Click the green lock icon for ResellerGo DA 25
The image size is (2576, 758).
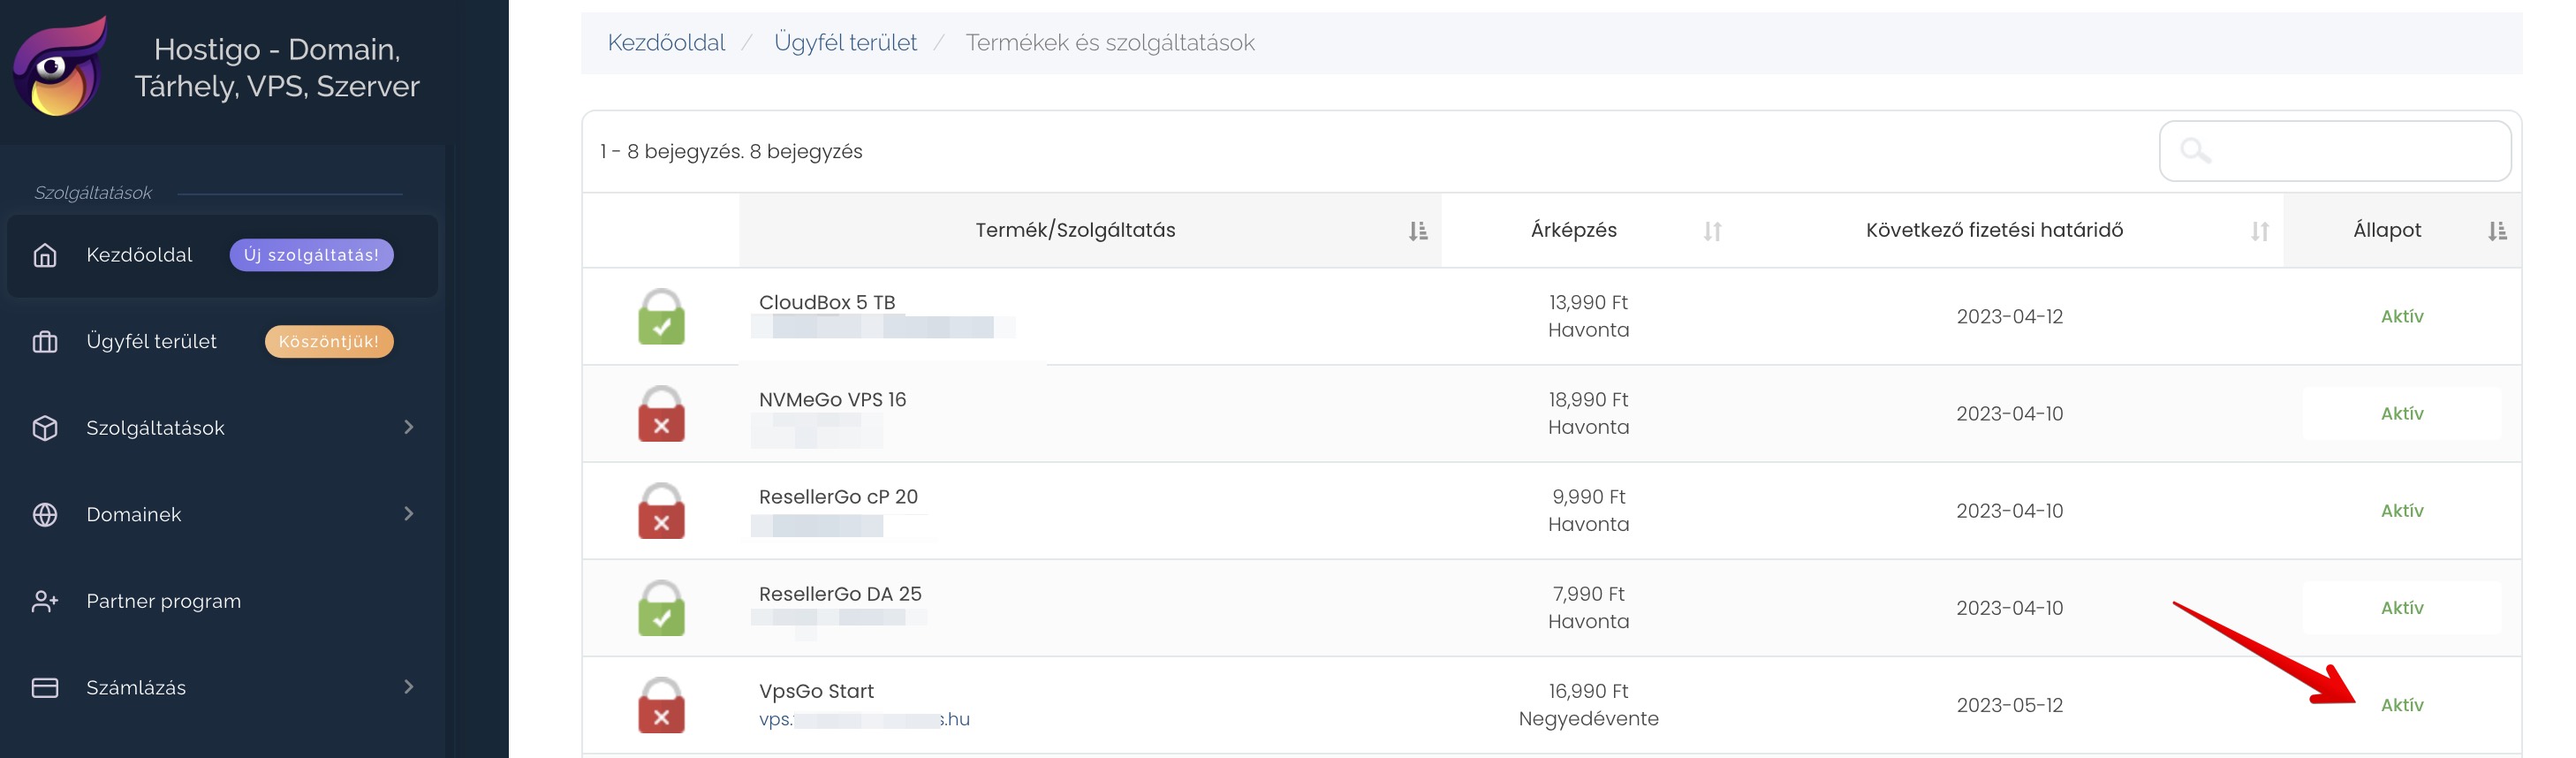point(661,607)
